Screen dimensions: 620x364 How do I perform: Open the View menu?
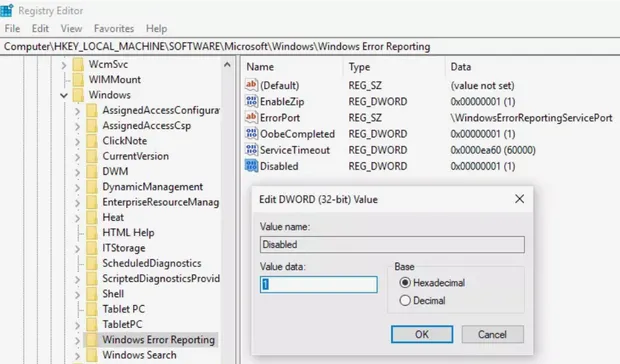tap(71, 28)
